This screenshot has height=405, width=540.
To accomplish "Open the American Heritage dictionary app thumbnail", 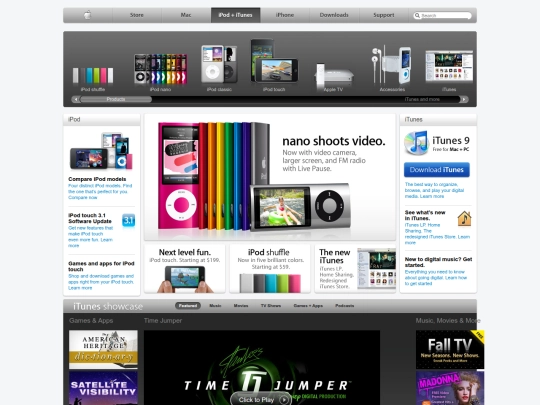I will 103,350.
